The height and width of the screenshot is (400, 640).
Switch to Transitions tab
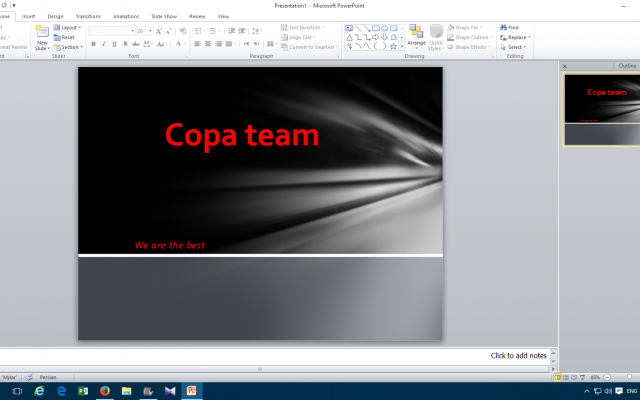tap(88, 16)
